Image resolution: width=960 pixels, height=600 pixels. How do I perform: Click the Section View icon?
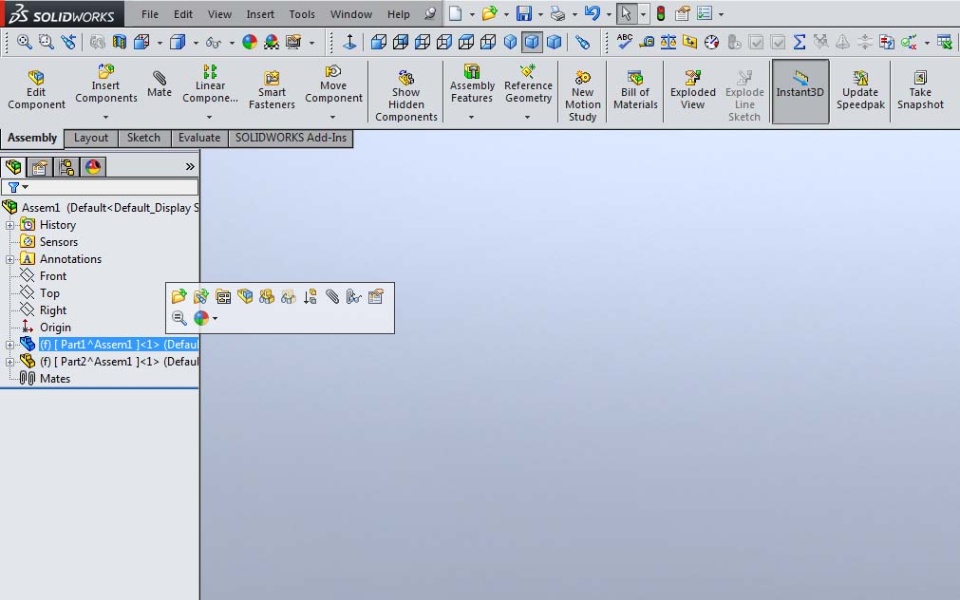point(119,42)
